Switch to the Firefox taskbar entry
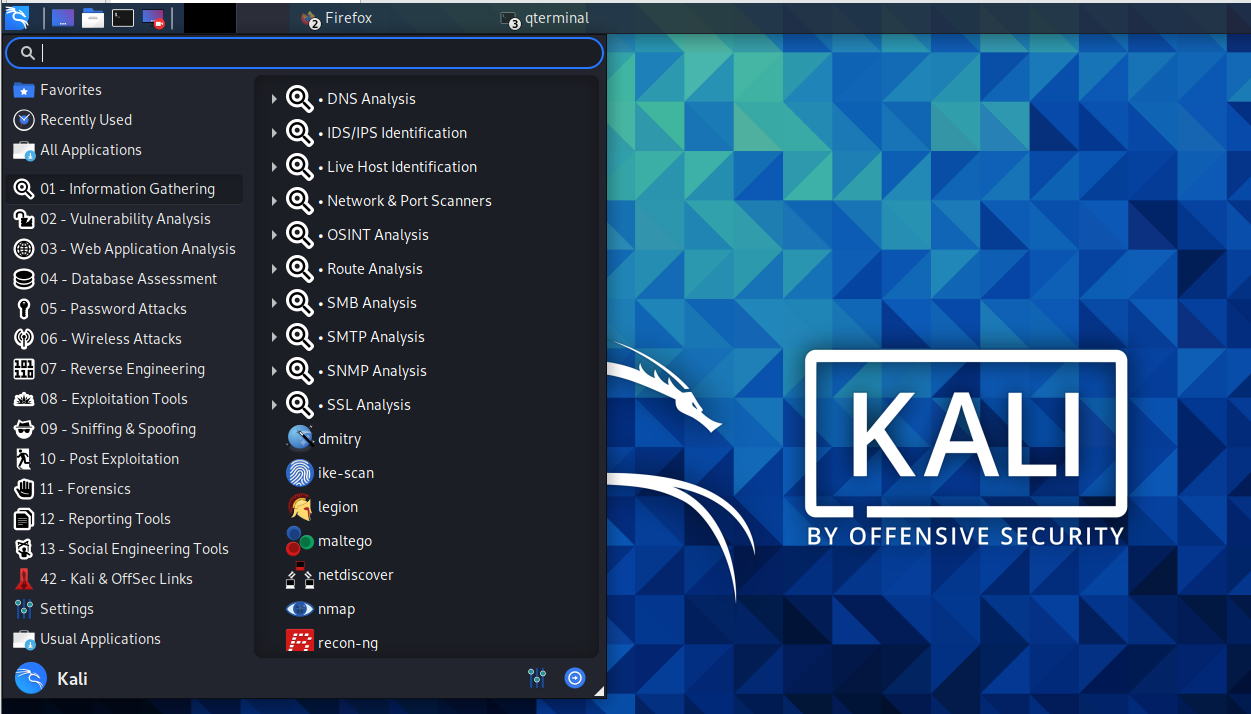Image resolution: width=1251 pixels, height=714 pixels. [x=336, y=18]
